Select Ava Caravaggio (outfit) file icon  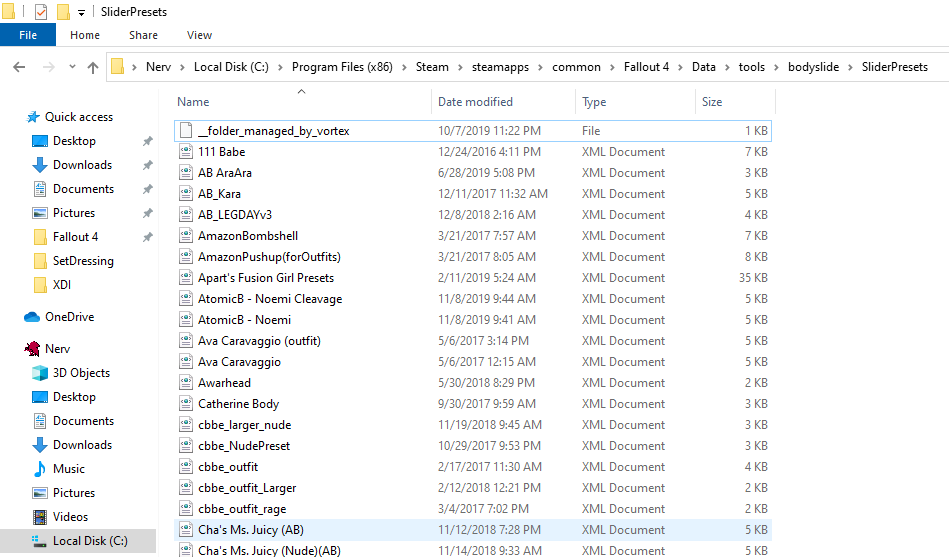coord(186,341)
